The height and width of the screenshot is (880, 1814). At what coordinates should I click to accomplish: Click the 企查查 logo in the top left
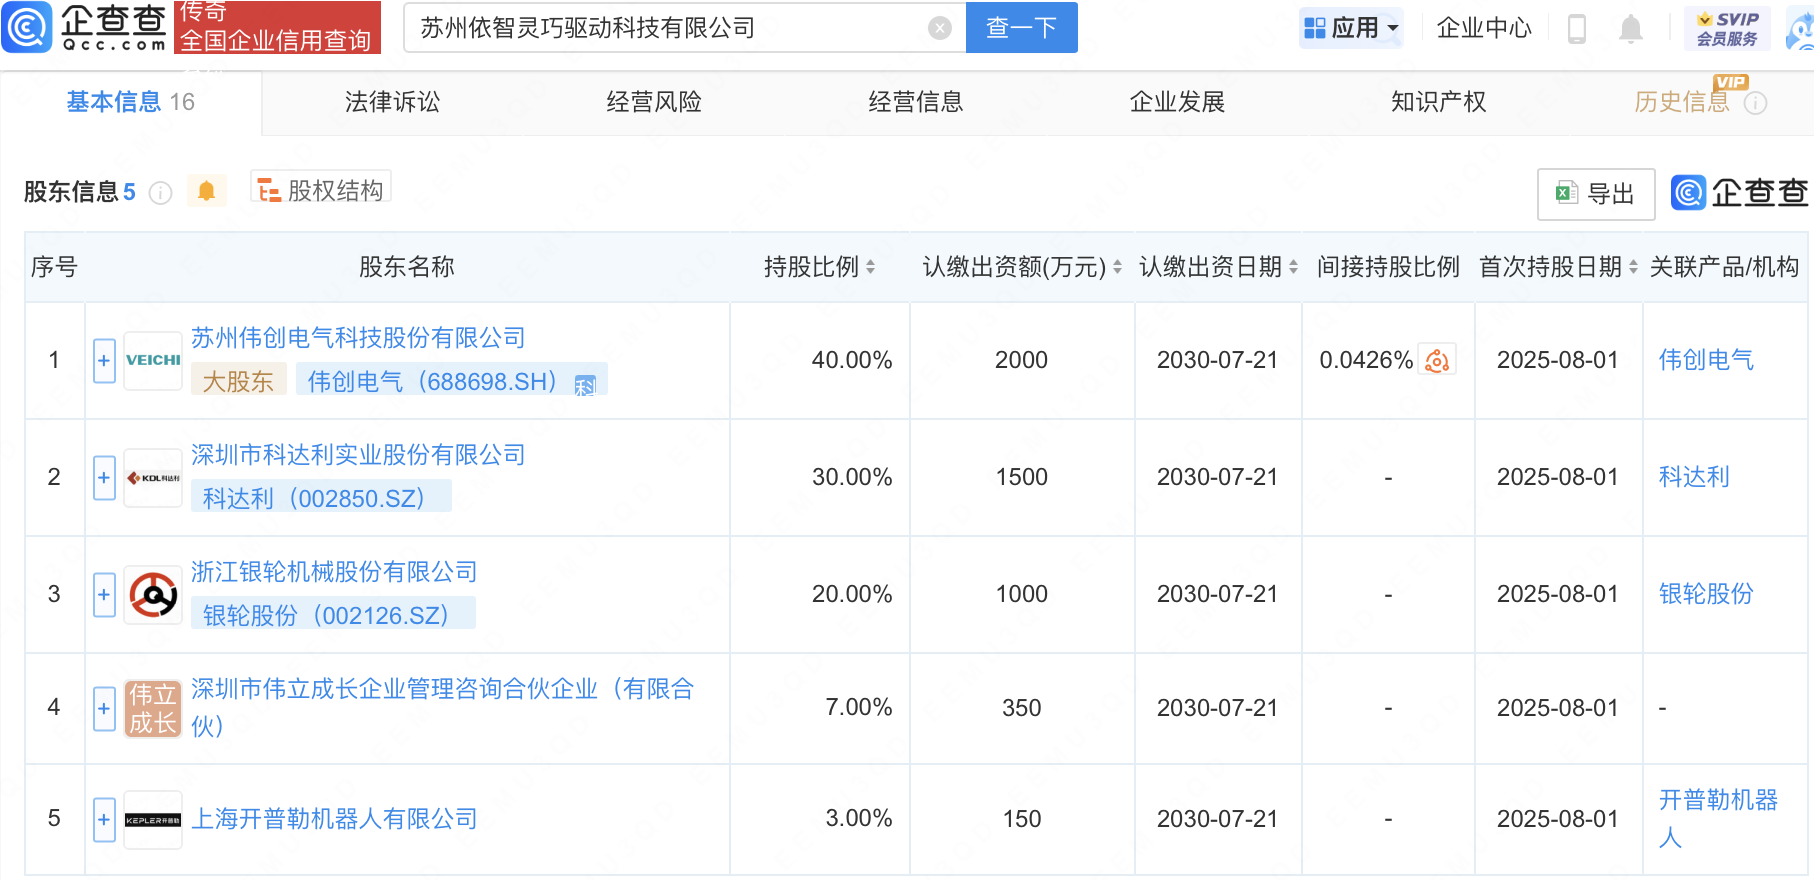click(x=86, y=27)
